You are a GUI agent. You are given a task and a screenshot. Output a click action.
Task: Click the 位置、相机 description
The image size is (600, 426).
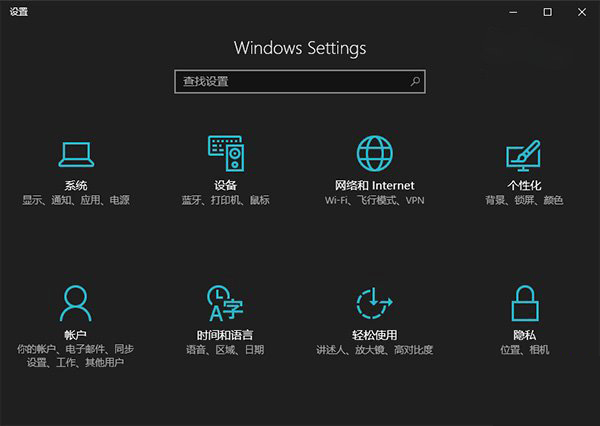[x=525, y=350]
